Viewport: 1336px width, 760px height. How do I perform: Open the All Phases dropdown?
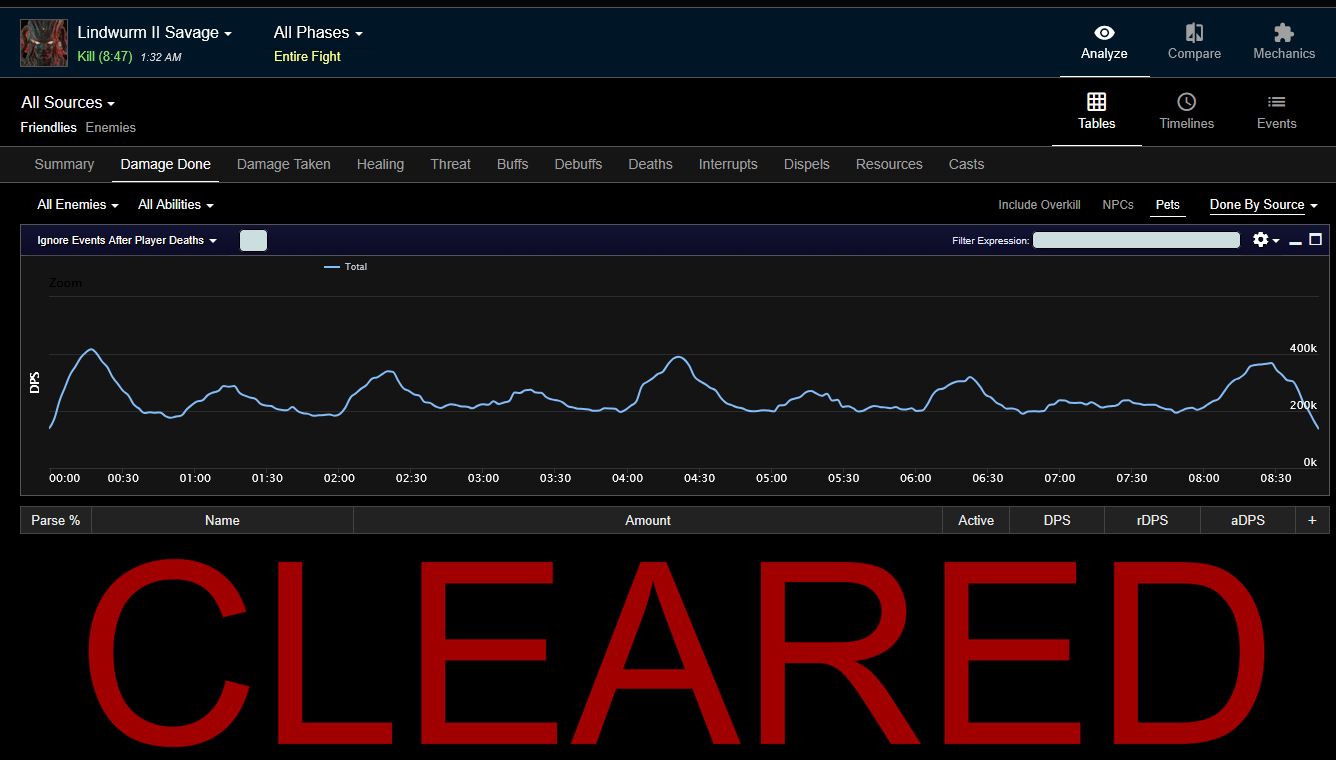pyautogui.click(x=318, y=33)
